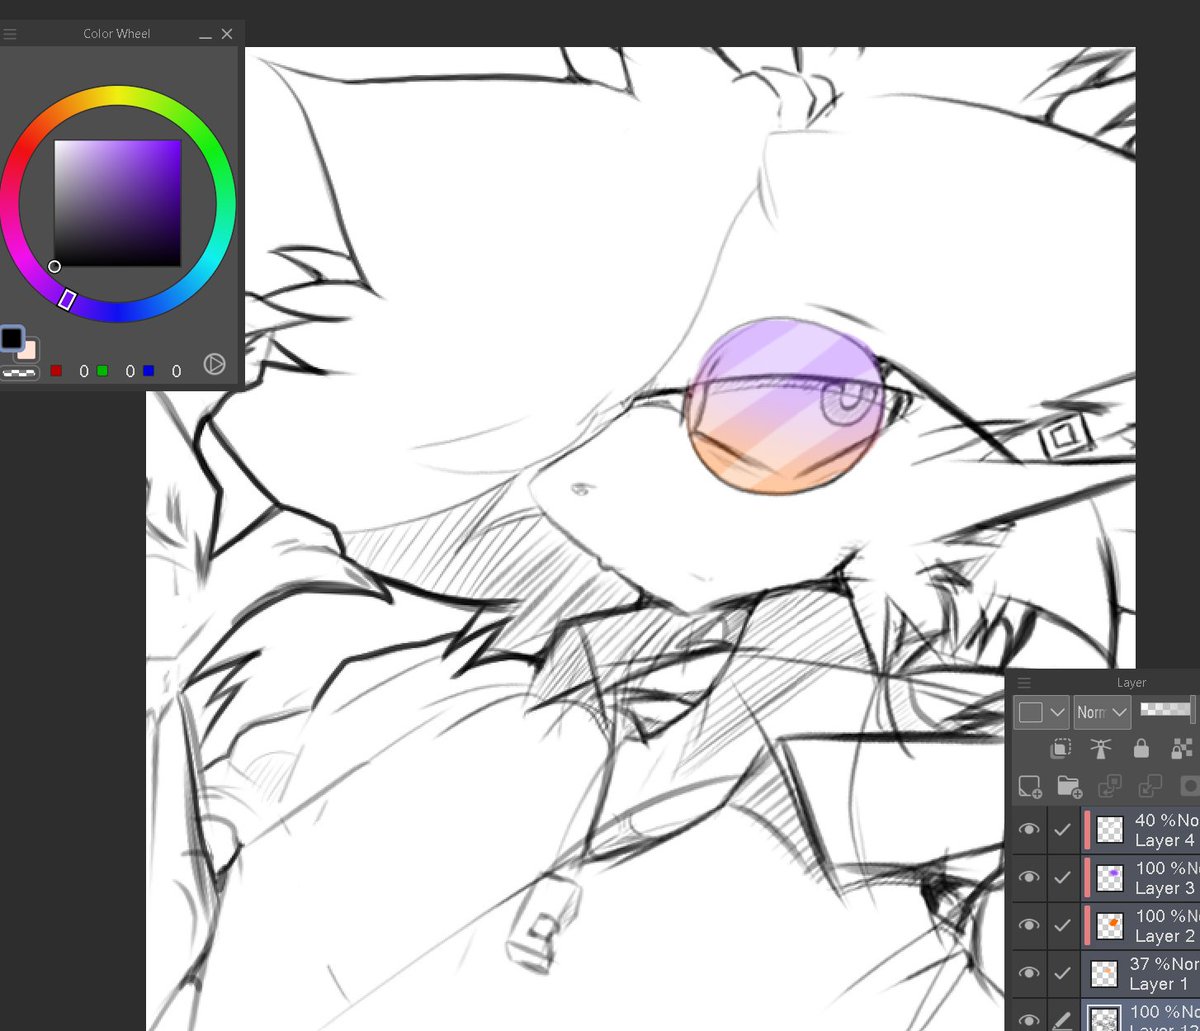Hide Layer 2 using its eye icon

coord(1029,925)
